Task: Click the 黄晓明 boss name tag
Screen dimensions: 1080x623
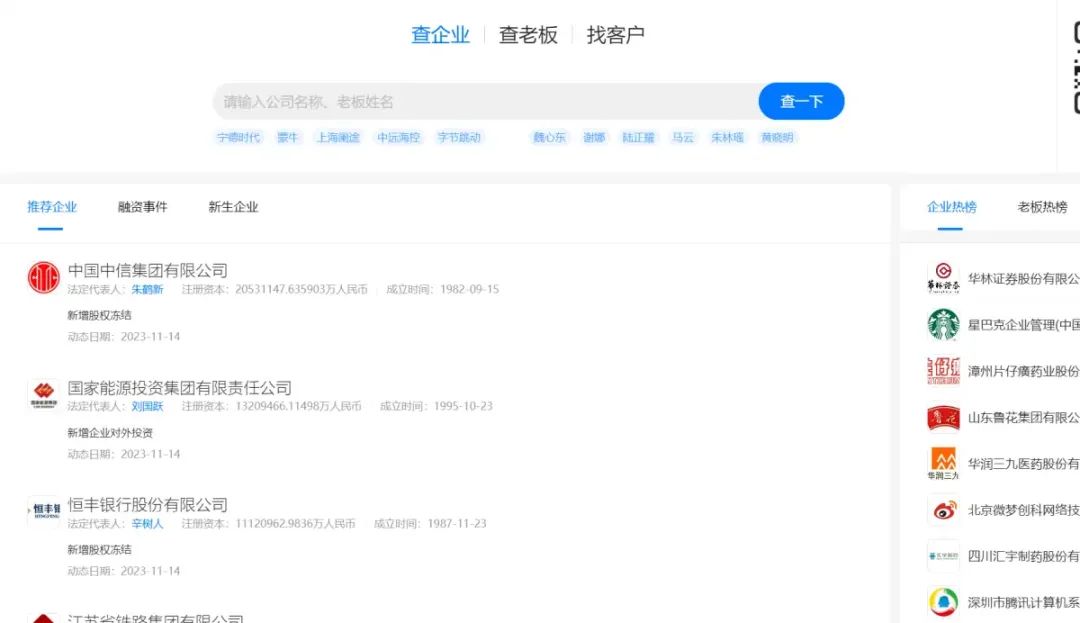Action: coord(778,138)
